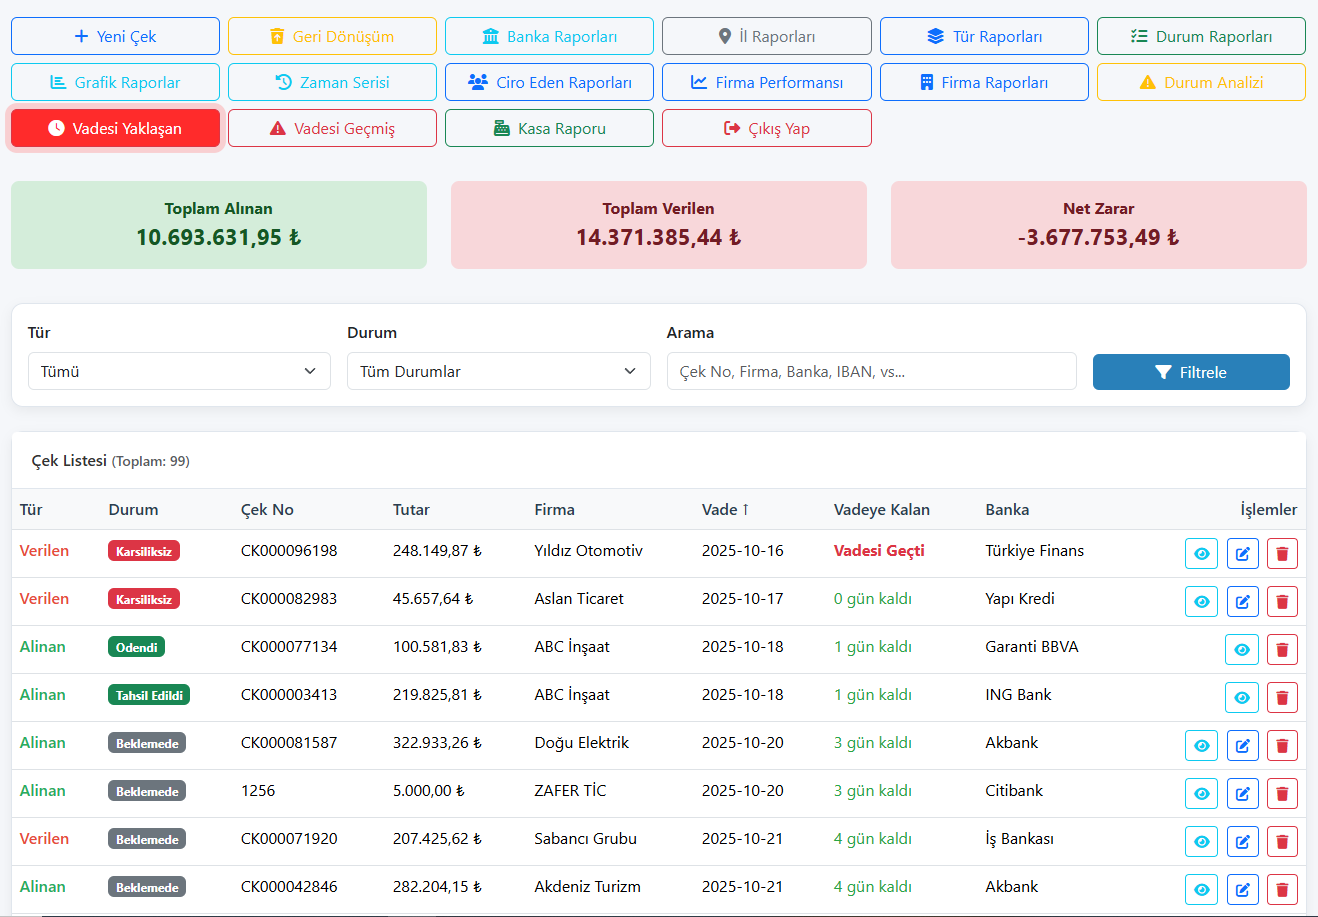Image resolution: width=1318 pixels, height=917 pixels.
Task: Click the Yeni Çek button
Action: 115,36
